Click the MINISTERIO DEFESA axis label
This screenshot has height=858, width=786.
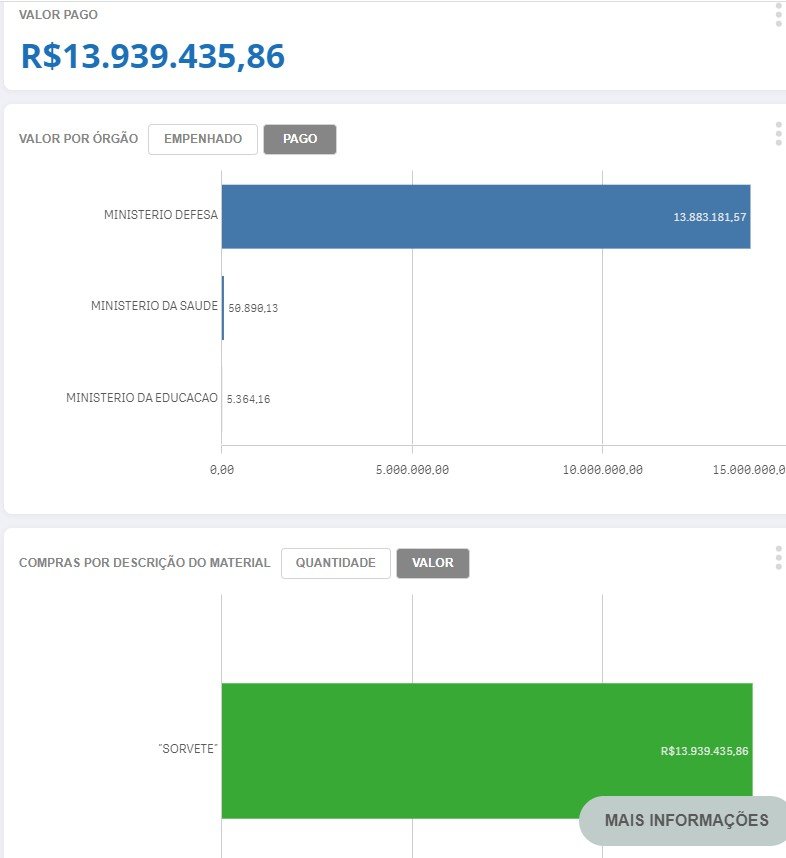tap(161, 214)
